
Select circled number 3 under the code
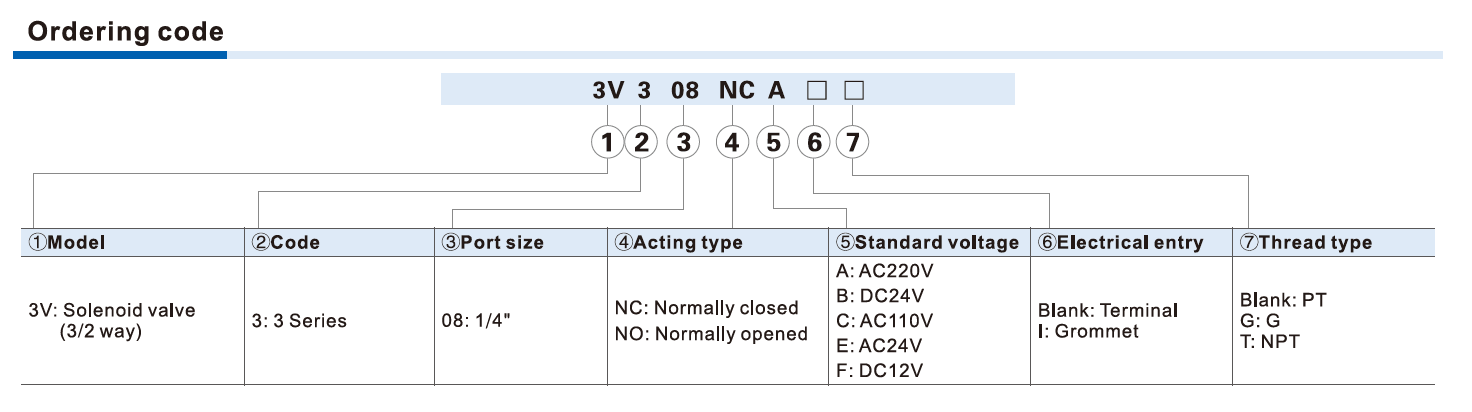(683, 143)
